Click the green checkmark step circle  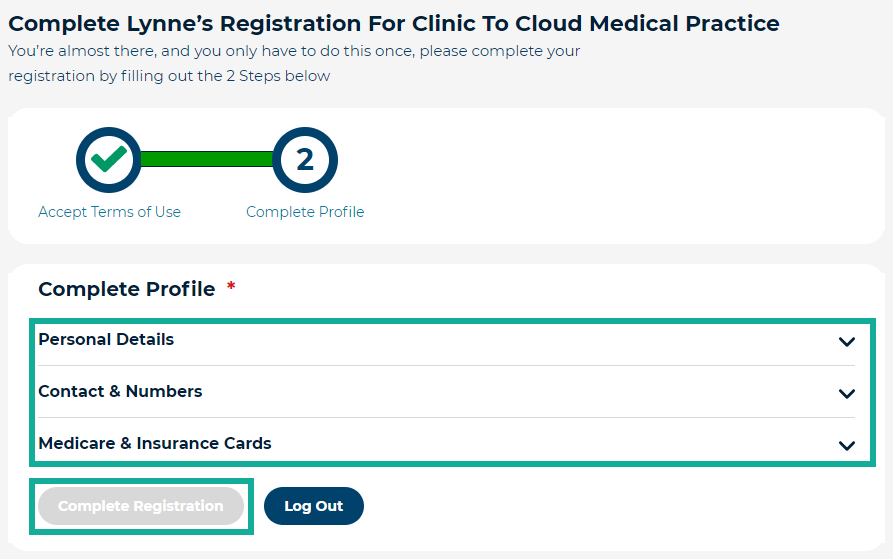click(x=109, y=159)
